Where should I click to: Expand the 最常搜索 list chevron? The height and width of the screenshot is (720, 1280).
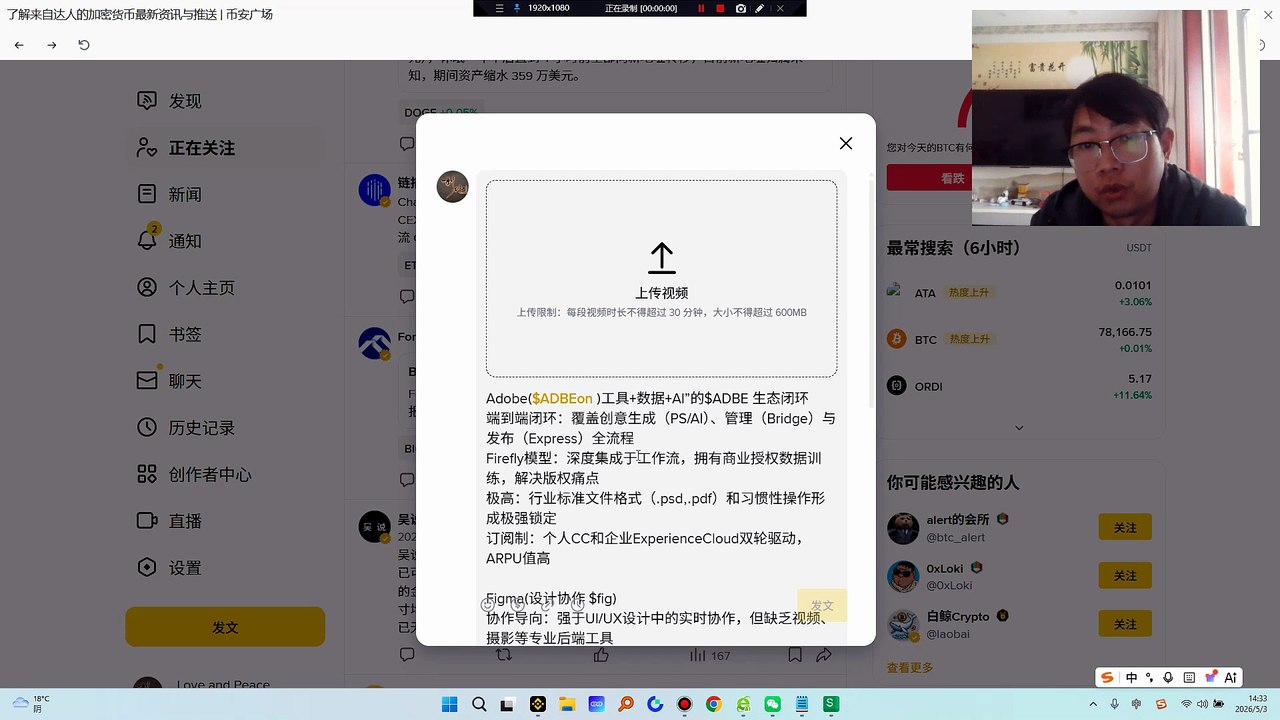[x=1019, y=428]
